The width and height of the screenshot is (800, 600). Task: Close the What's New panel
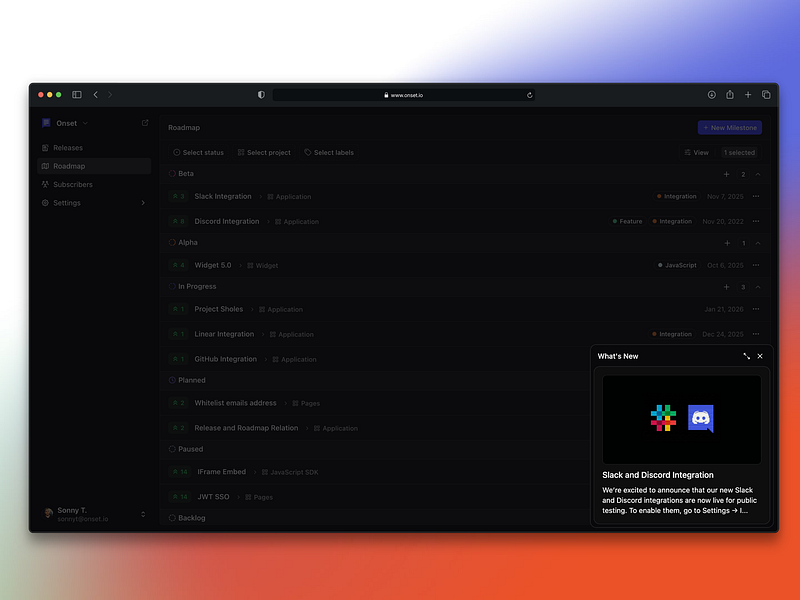(x=760, y=356)
